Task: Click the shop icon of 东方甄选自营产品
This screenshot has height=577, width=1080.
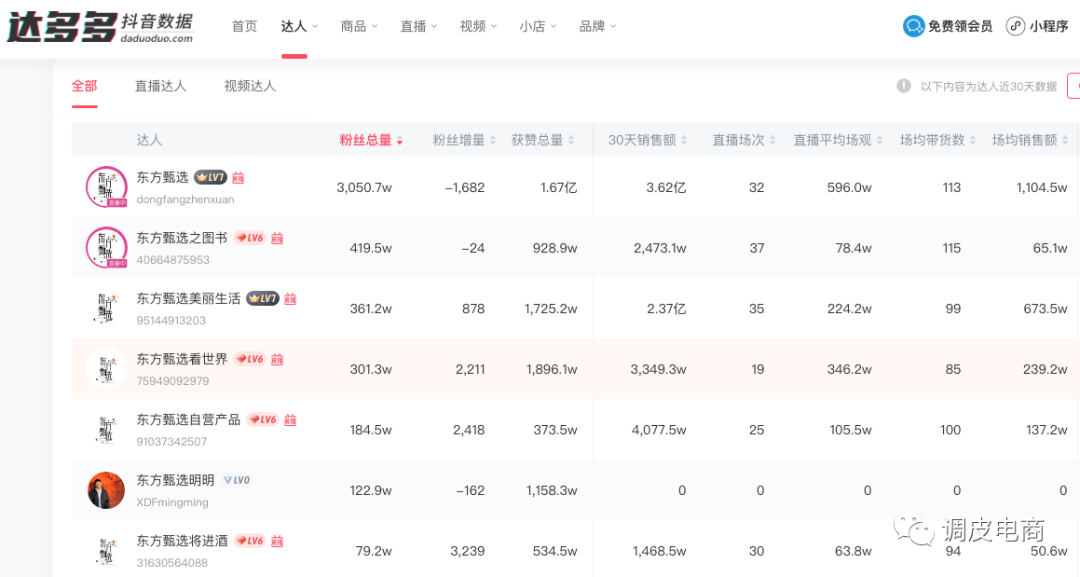Action: click(x=290, y=420)
